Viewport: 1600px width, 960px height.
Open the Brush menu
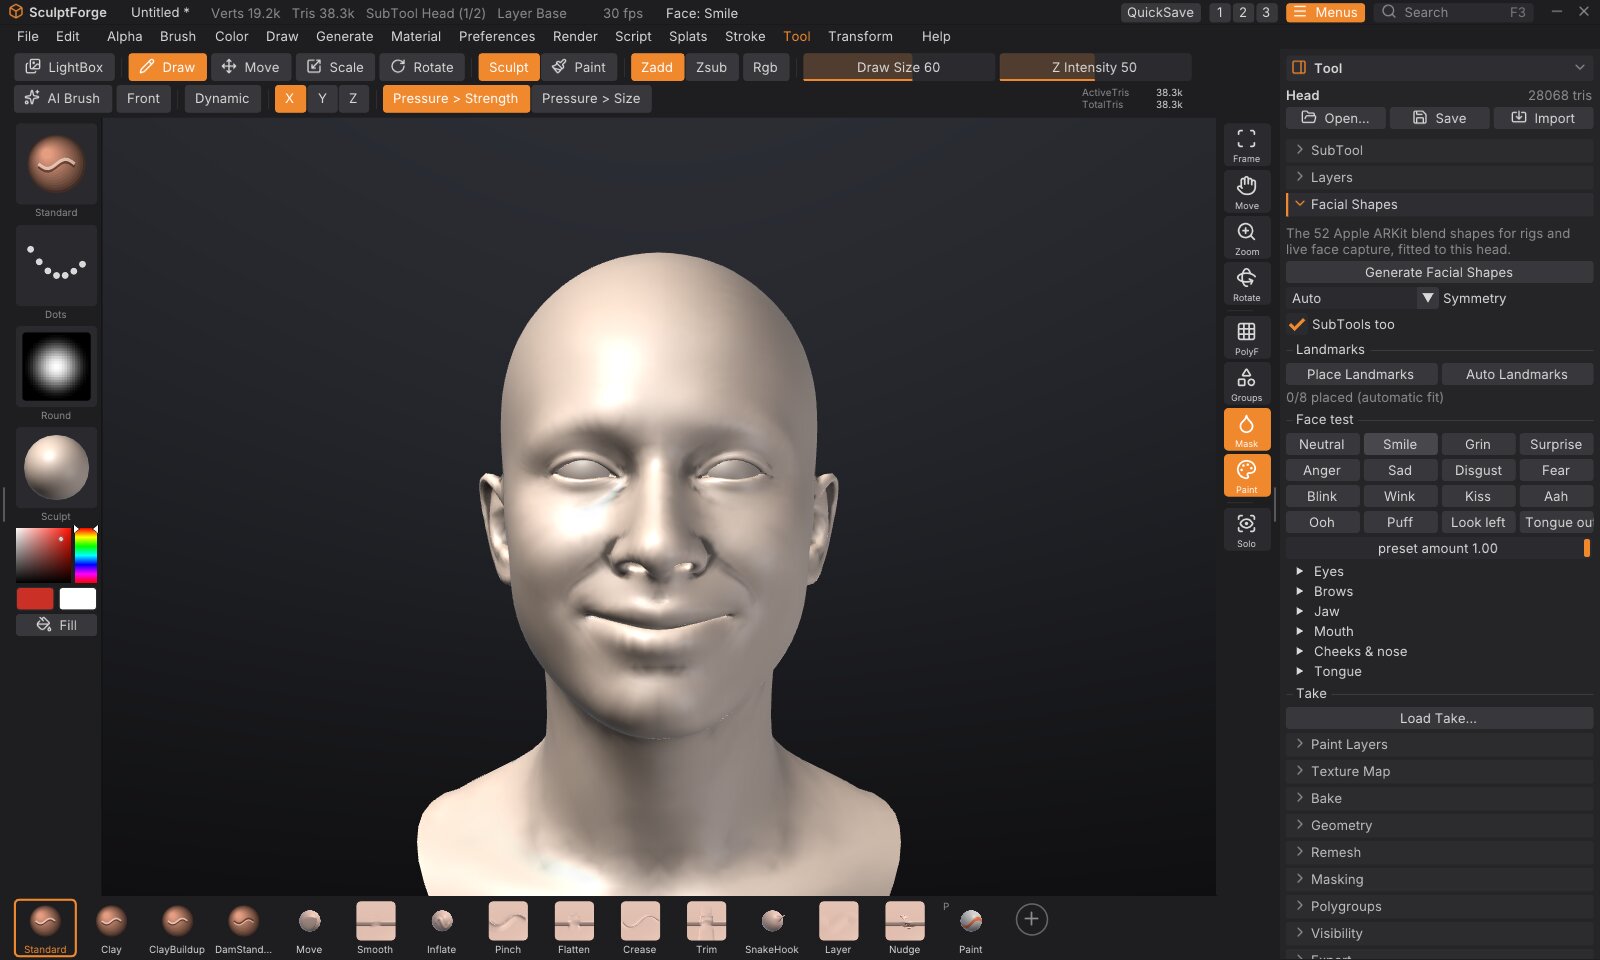click(x=178, y=36)
